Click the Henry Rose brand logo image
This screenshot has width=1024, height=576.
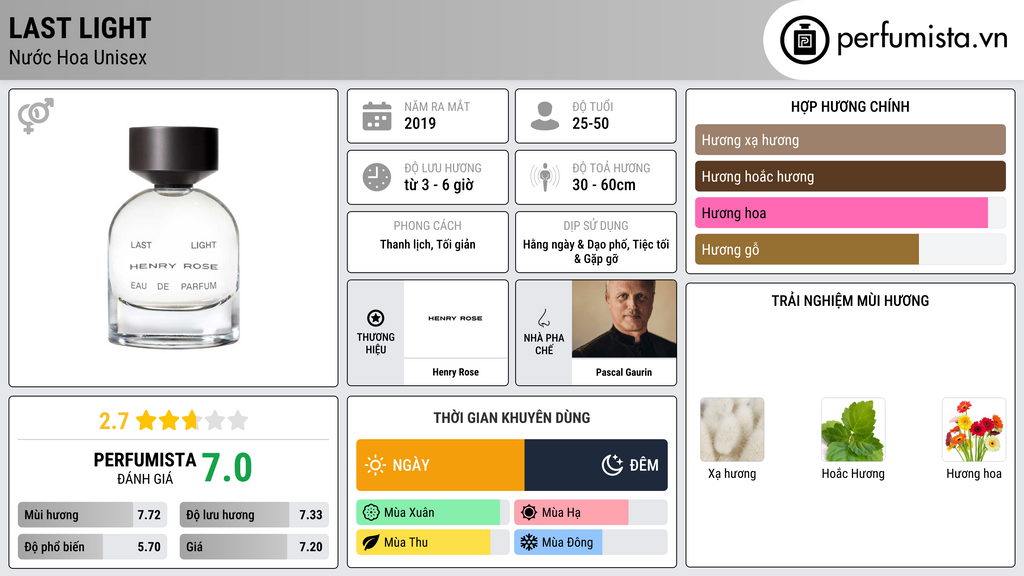point(455,319)
